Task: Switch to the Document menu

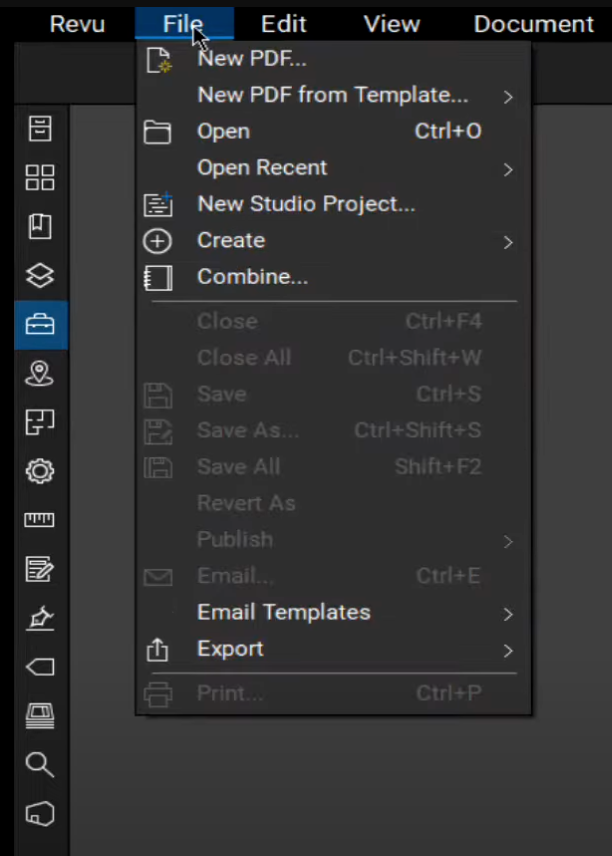Action: click(533, 23)
